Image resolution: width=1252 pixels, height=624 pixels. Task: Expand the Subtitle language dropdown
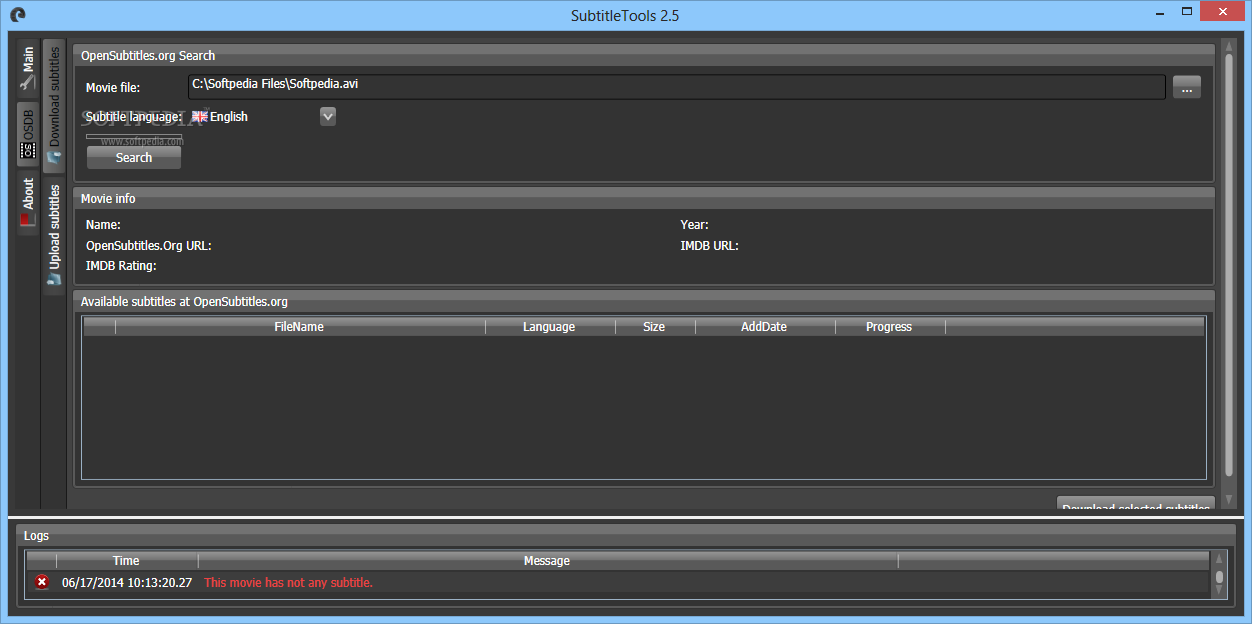[x=328, y=116]
